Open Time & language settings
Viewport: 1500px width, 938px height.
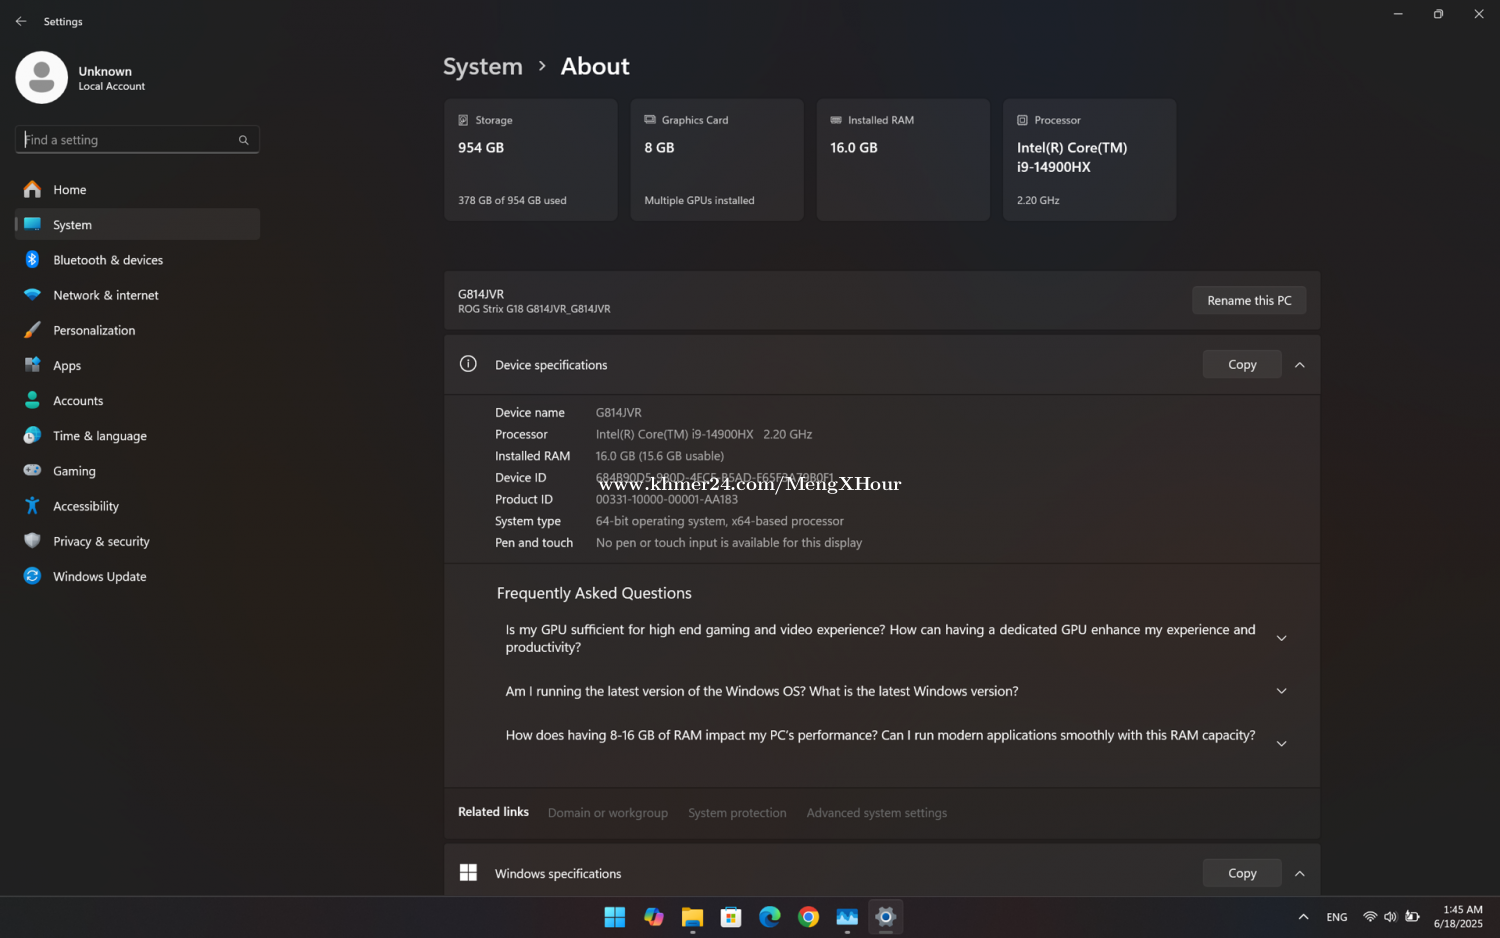137,436
